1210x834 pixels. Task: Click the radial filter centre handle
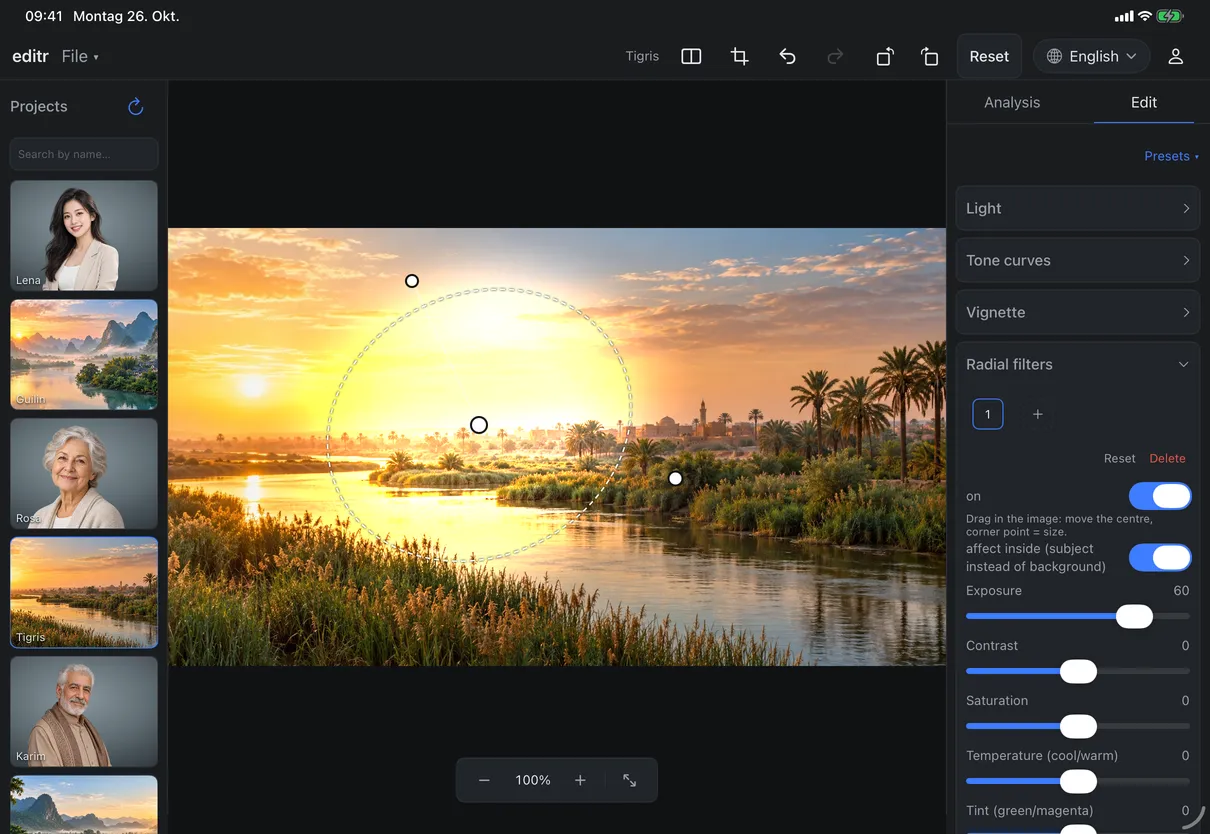479,425
